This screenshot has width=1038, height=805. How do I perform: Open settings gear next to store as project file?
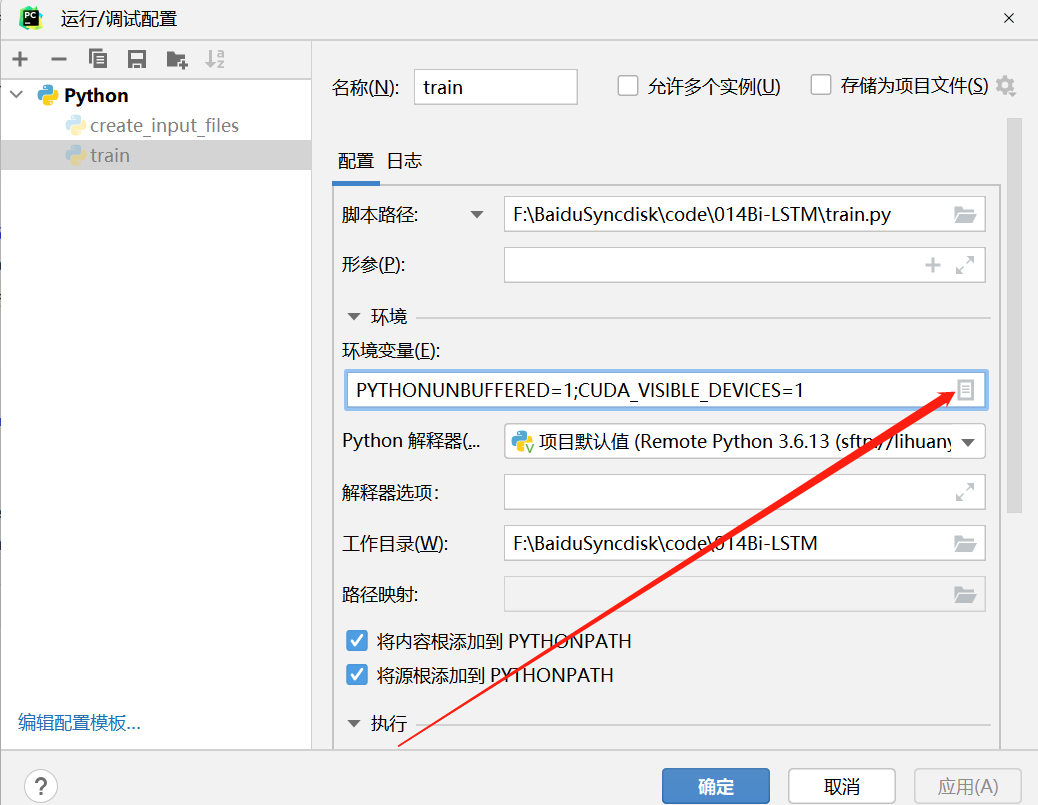coord(1006,86)
